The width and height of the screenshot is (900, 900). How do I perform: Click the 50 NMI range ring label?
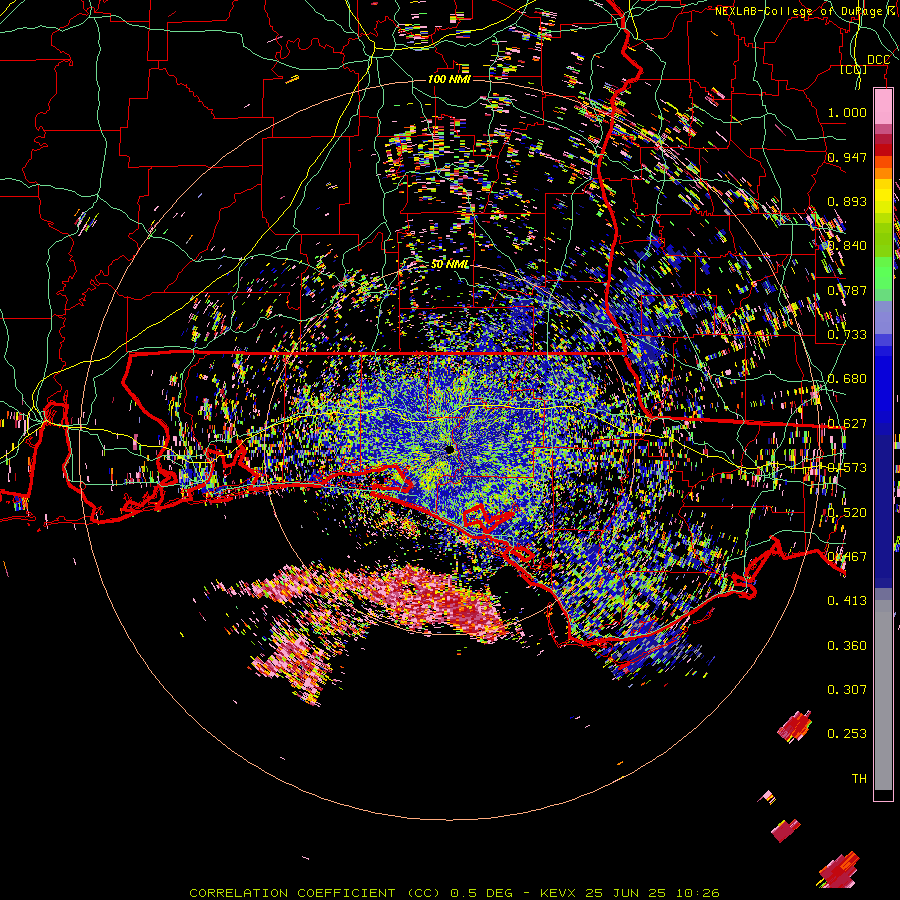pos(450,264)
